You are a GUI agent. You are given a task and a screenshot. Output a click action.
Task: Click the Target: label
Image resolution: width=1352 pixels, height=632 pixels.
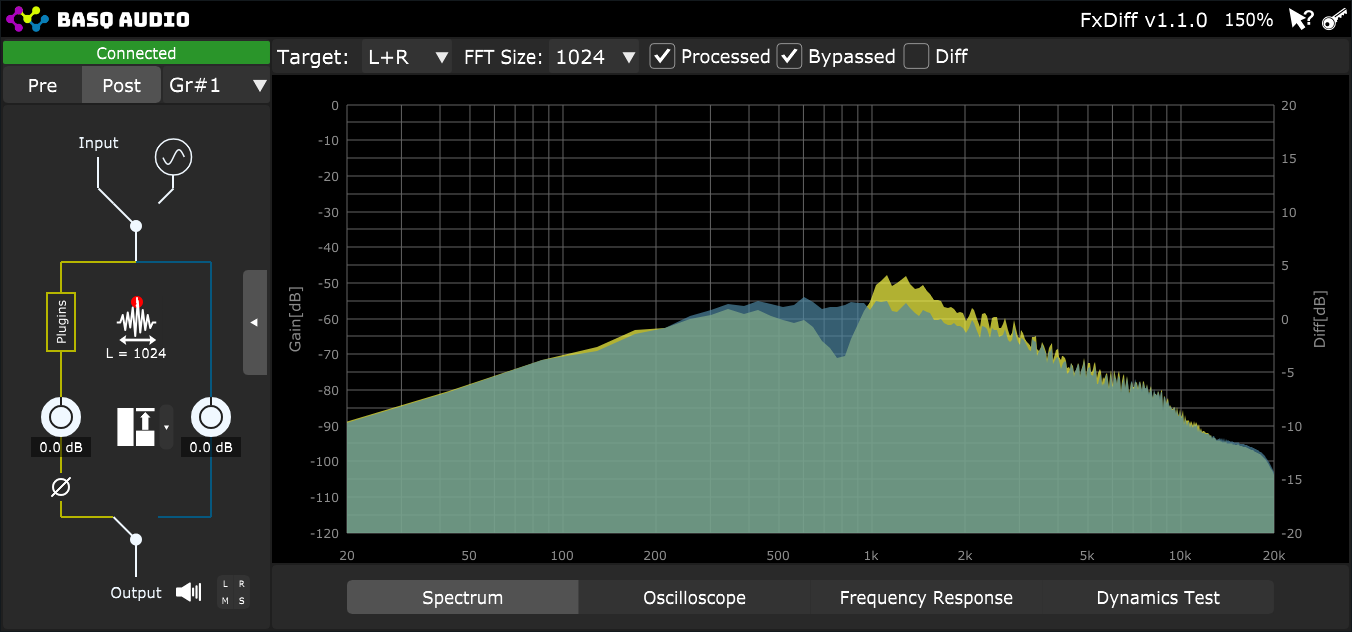(314, 57)
